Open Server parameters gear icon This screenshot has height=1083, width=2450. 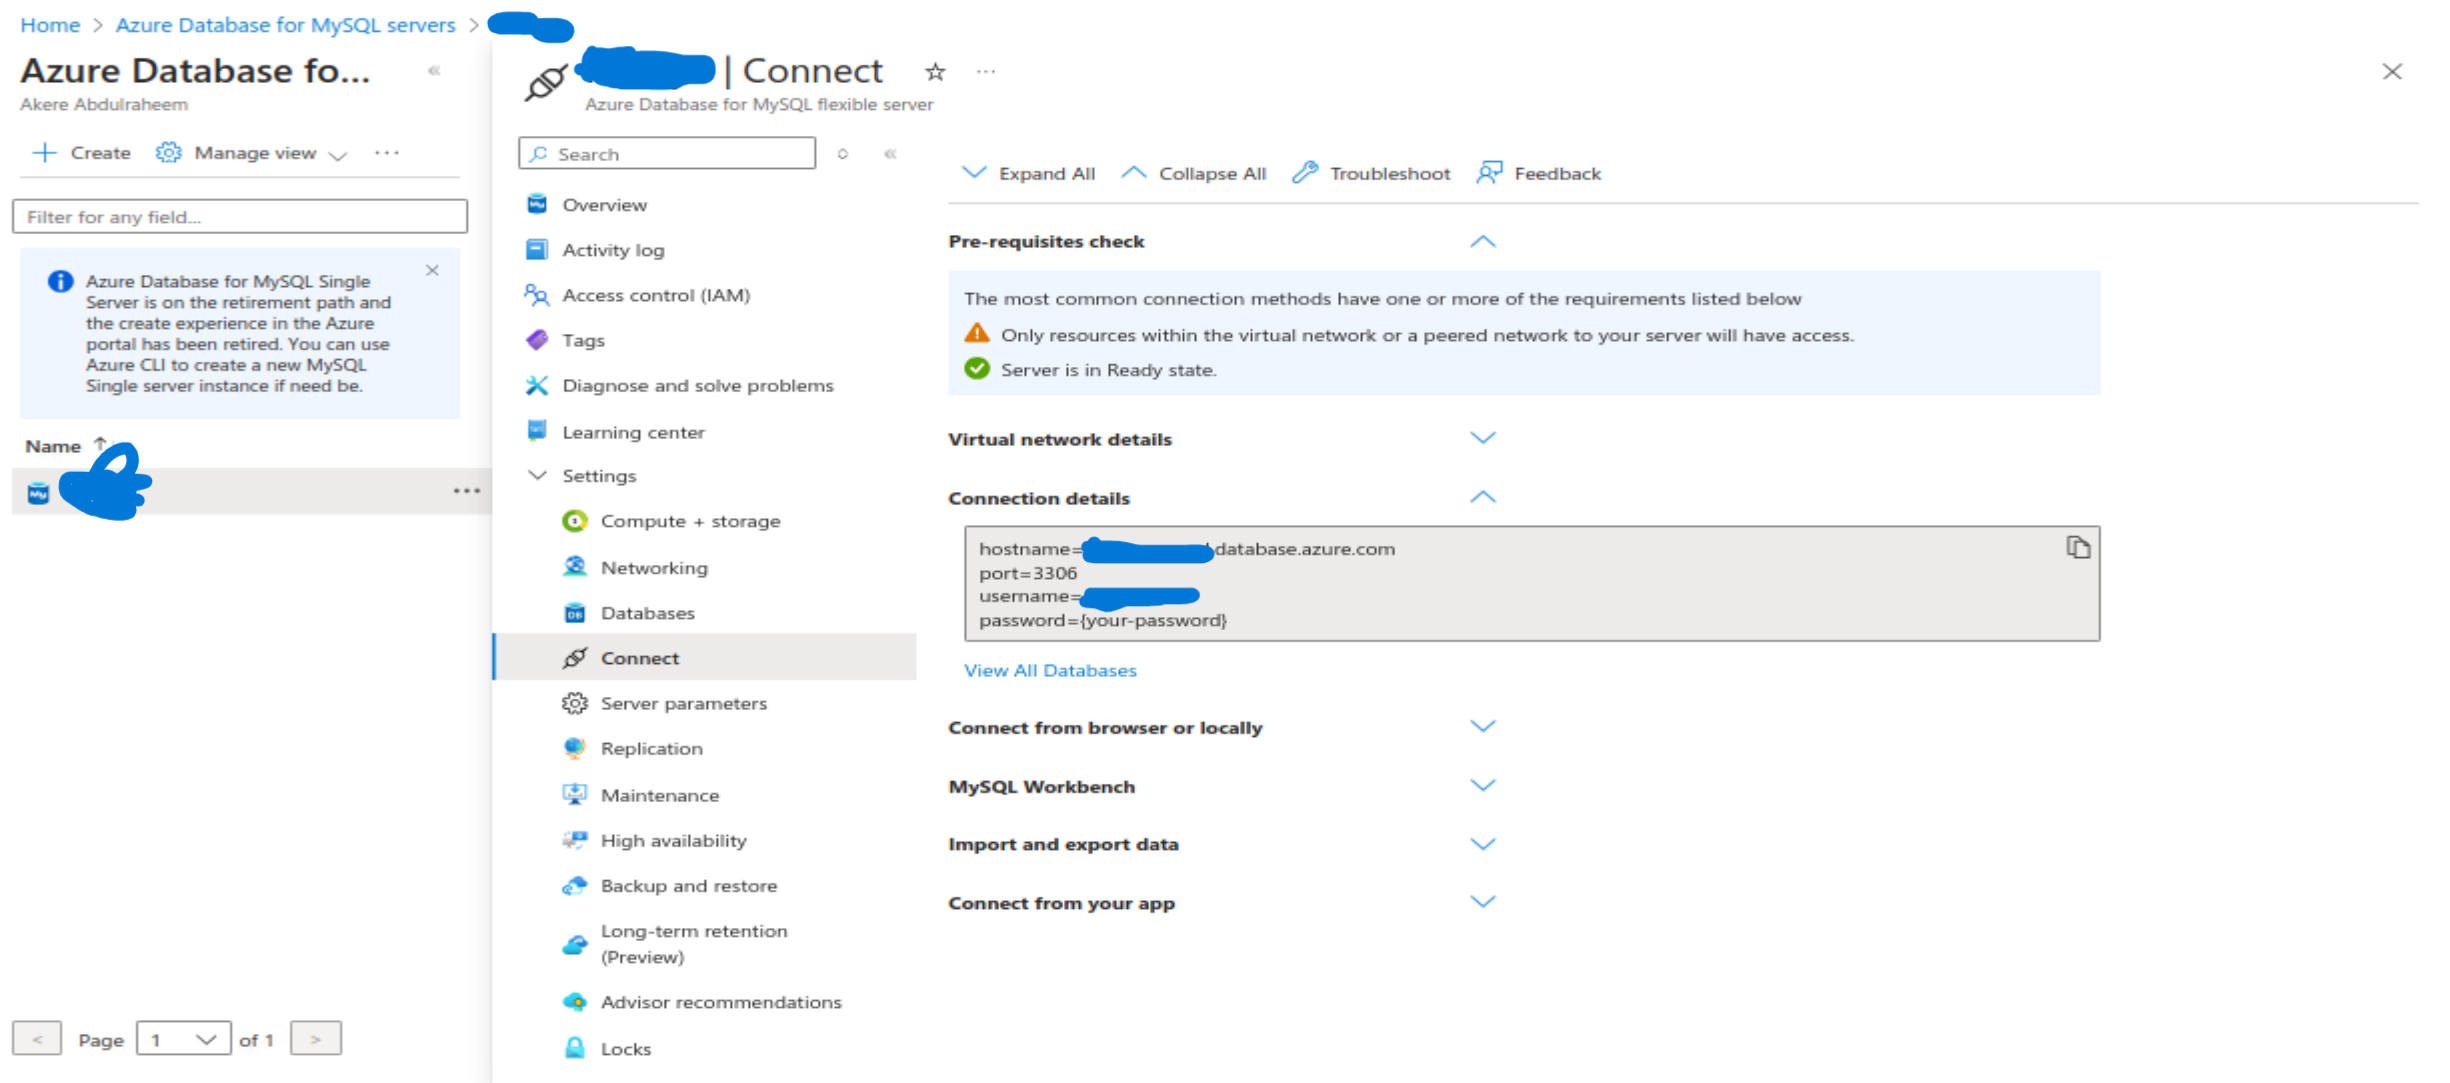tap(575, 703)
